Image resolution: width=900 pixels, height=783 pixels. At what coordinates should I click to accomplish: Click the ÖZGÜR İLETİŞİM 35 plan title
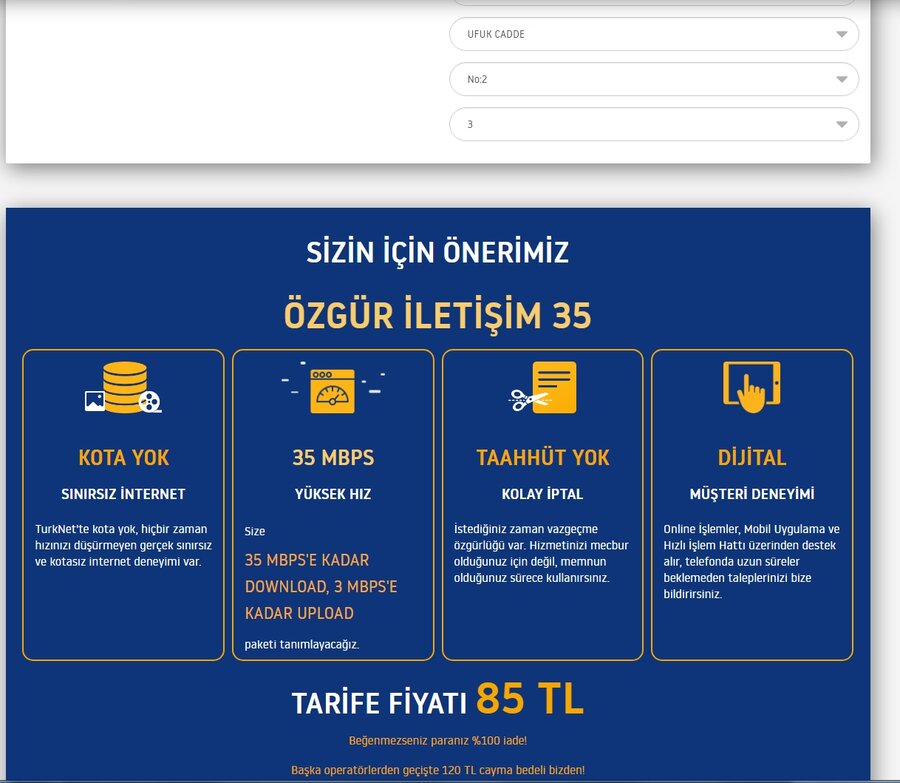[437, 315]
